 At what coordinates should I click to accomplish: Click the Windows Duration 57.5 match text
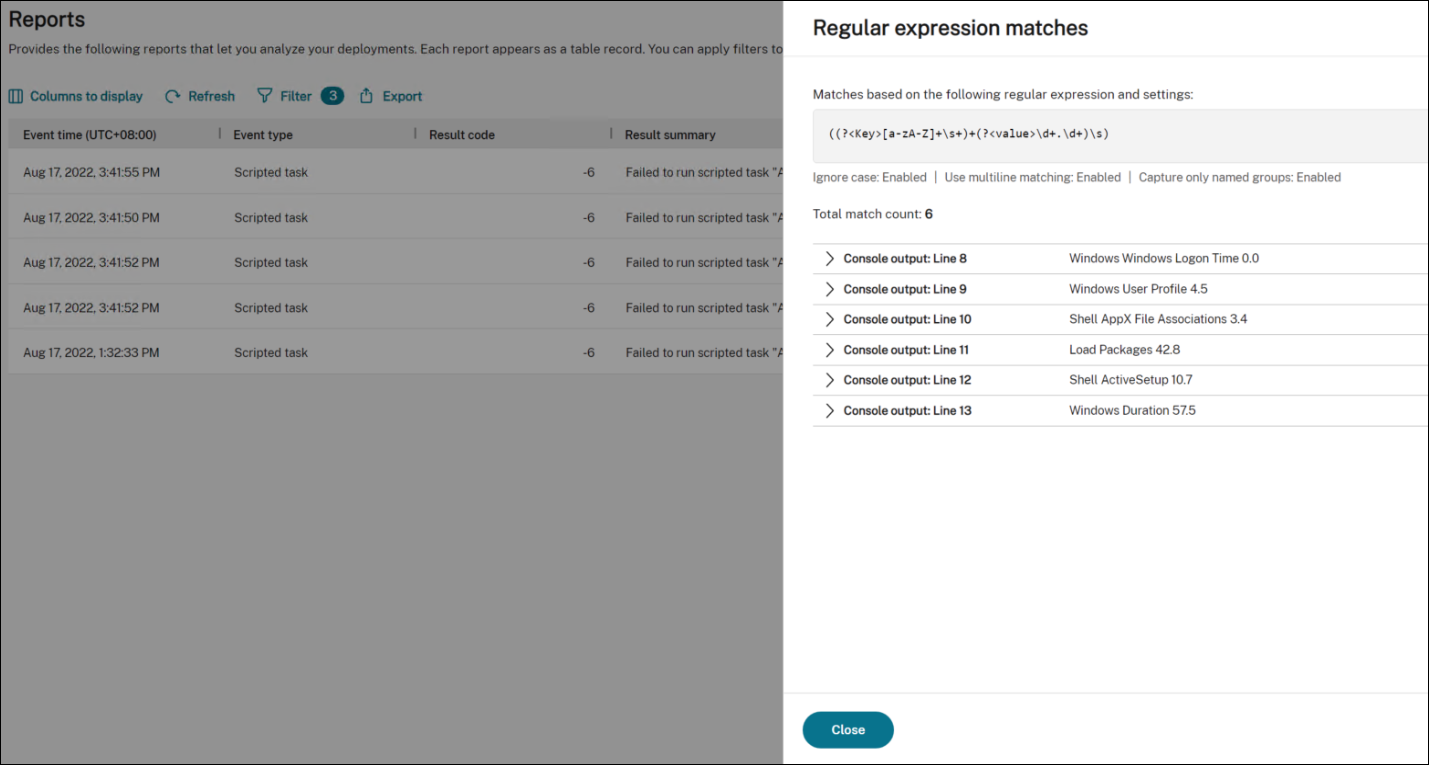pos(1132,411)
